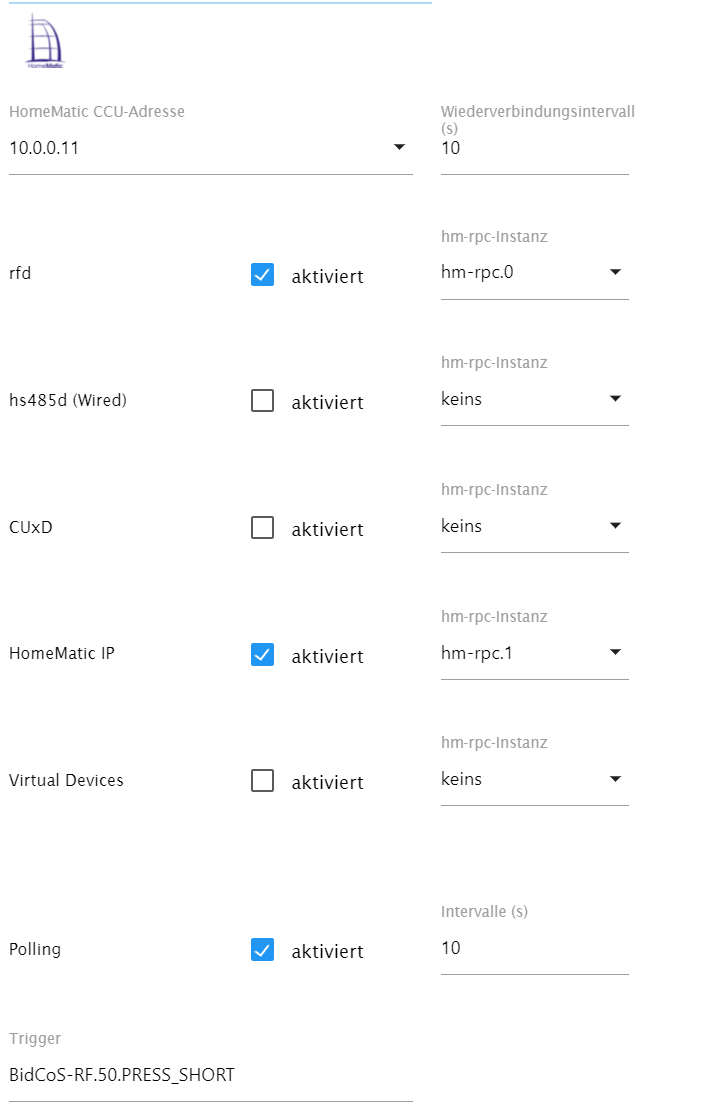This screenshot has height=1113, width=720.
Task: Uncheck the rfd aktiviert checkbox
Action: [263, 275]
